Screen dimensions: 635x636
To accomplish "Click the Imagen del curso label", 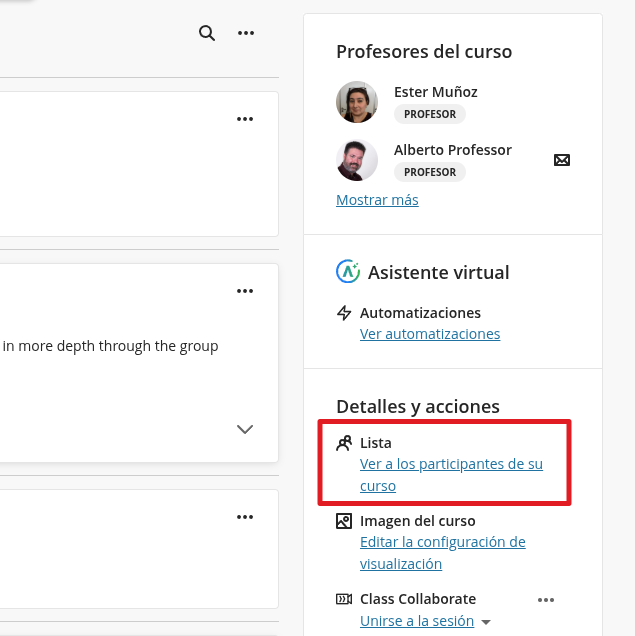I will point(418,521).
